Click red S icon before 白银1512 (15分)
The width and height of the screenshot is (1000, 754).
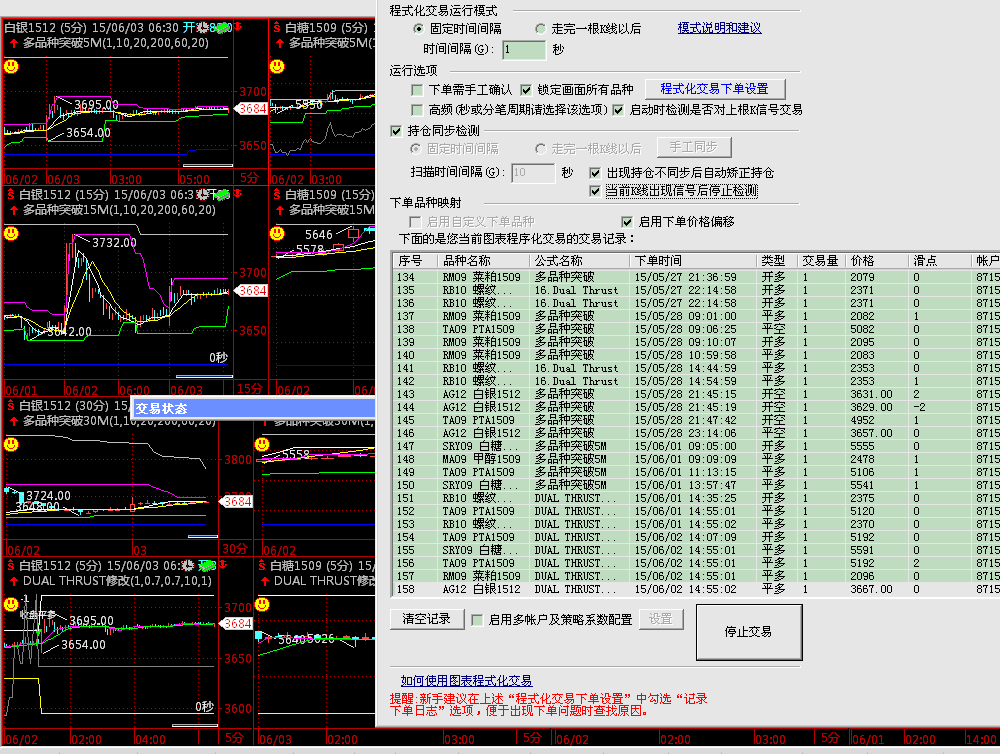pos(11,195)
